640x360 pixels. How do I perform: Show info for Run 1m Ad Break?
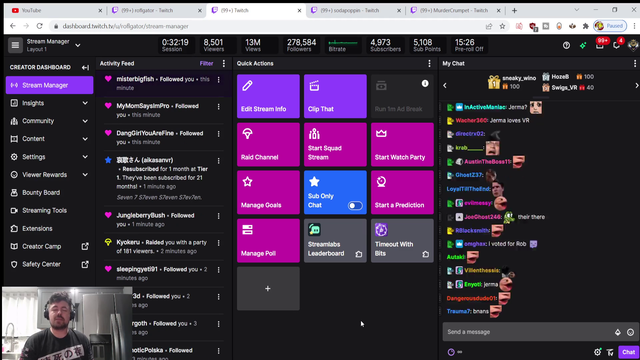tap(425, 83)
